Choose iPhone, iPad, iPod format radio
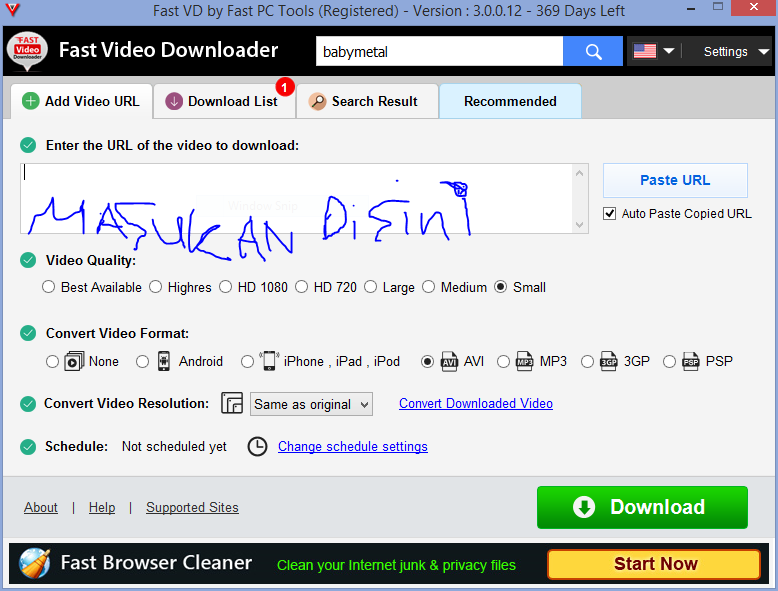Viewport: 778px width, 591px height. 247,362
